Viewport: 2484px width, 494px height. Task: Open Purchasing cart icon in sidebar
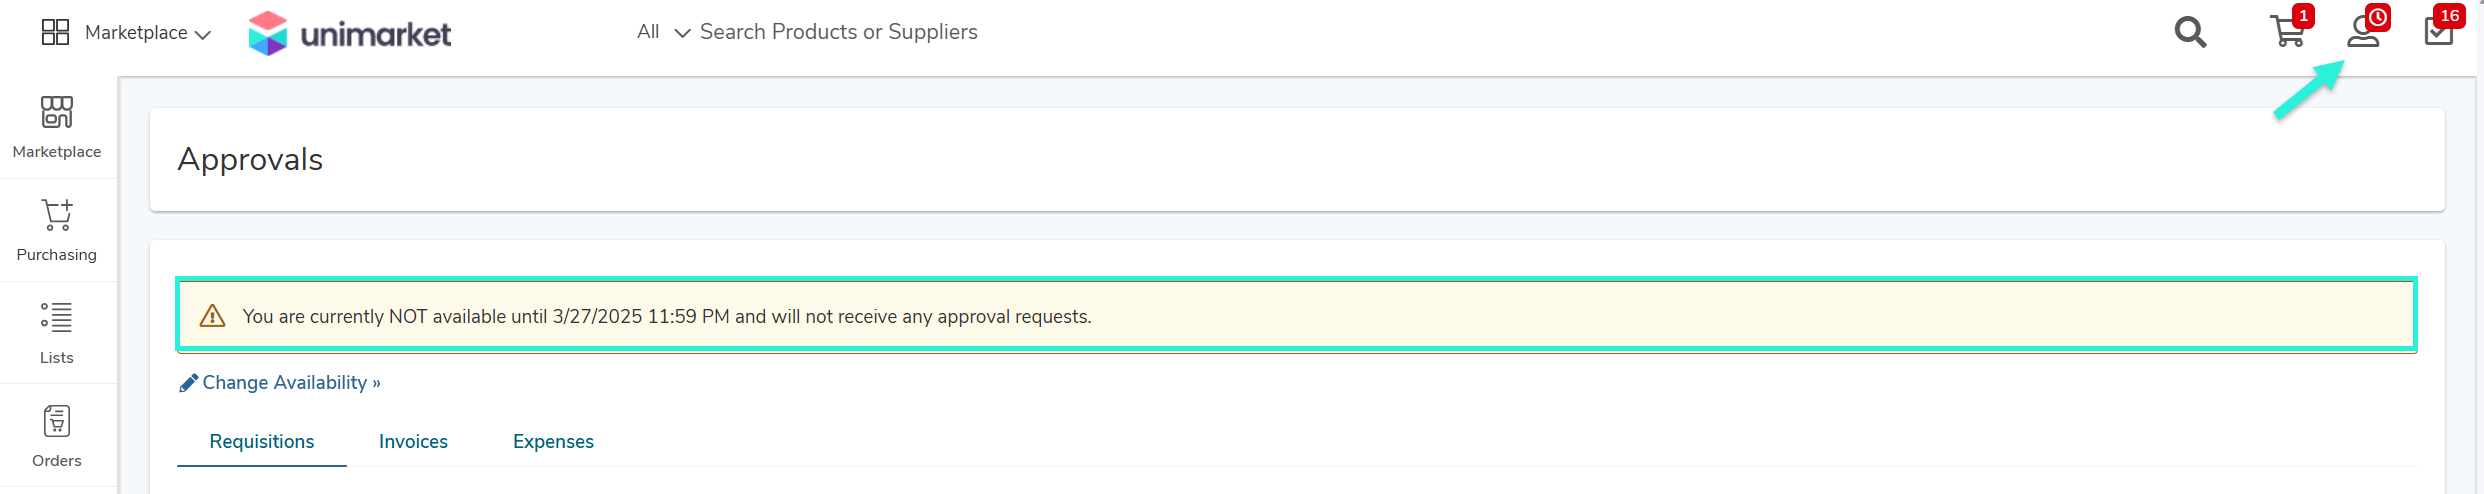57,215
